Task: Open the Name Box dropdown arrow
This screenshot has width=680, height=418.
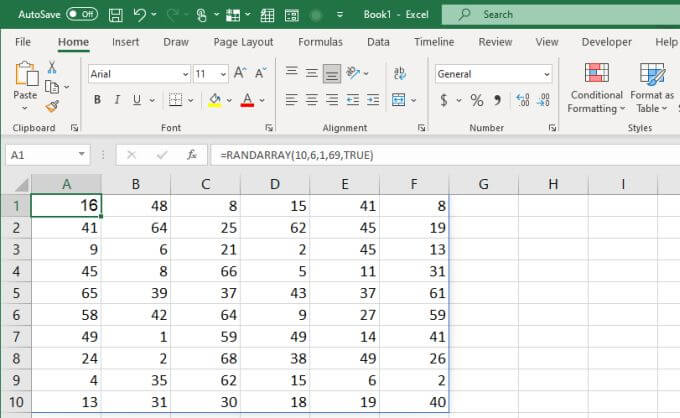Action: (81, 154)
